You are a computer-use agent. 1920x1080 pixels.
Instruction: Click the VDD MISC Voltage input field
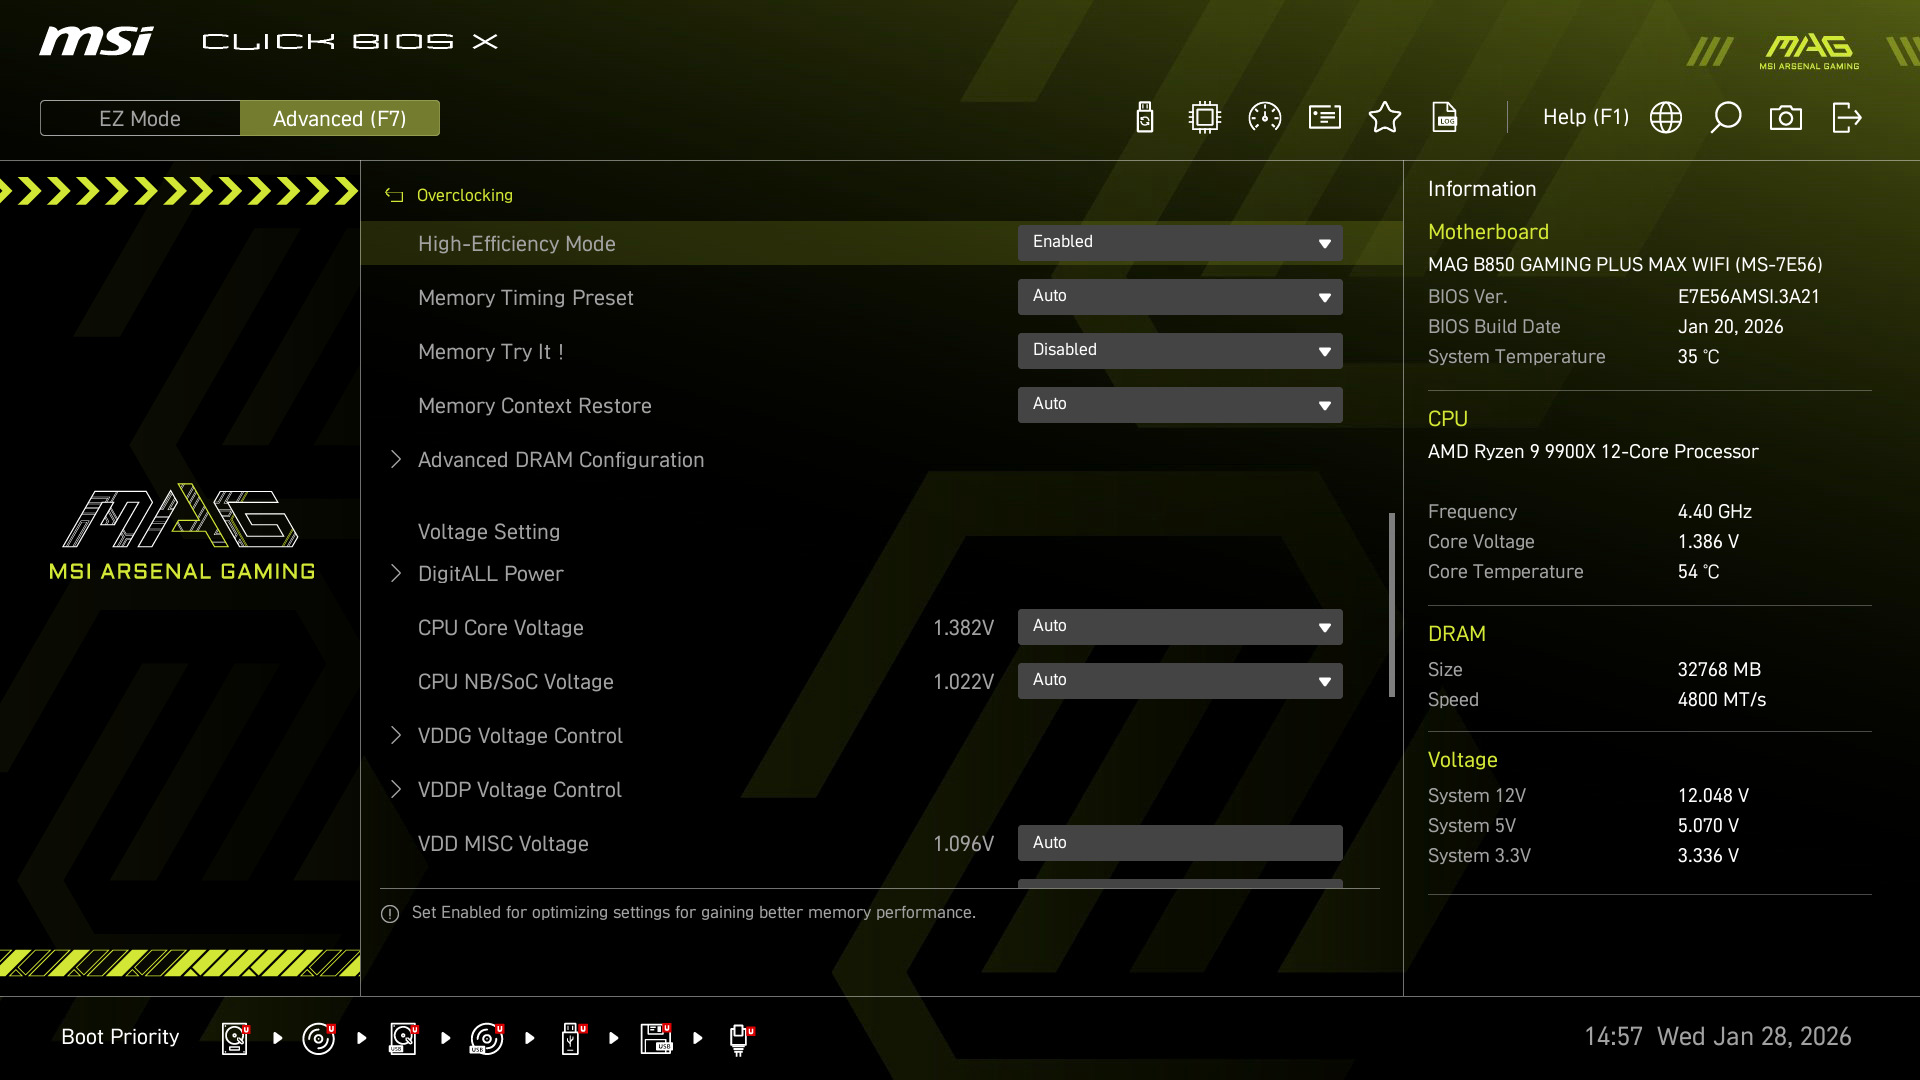click(1180, 843)
